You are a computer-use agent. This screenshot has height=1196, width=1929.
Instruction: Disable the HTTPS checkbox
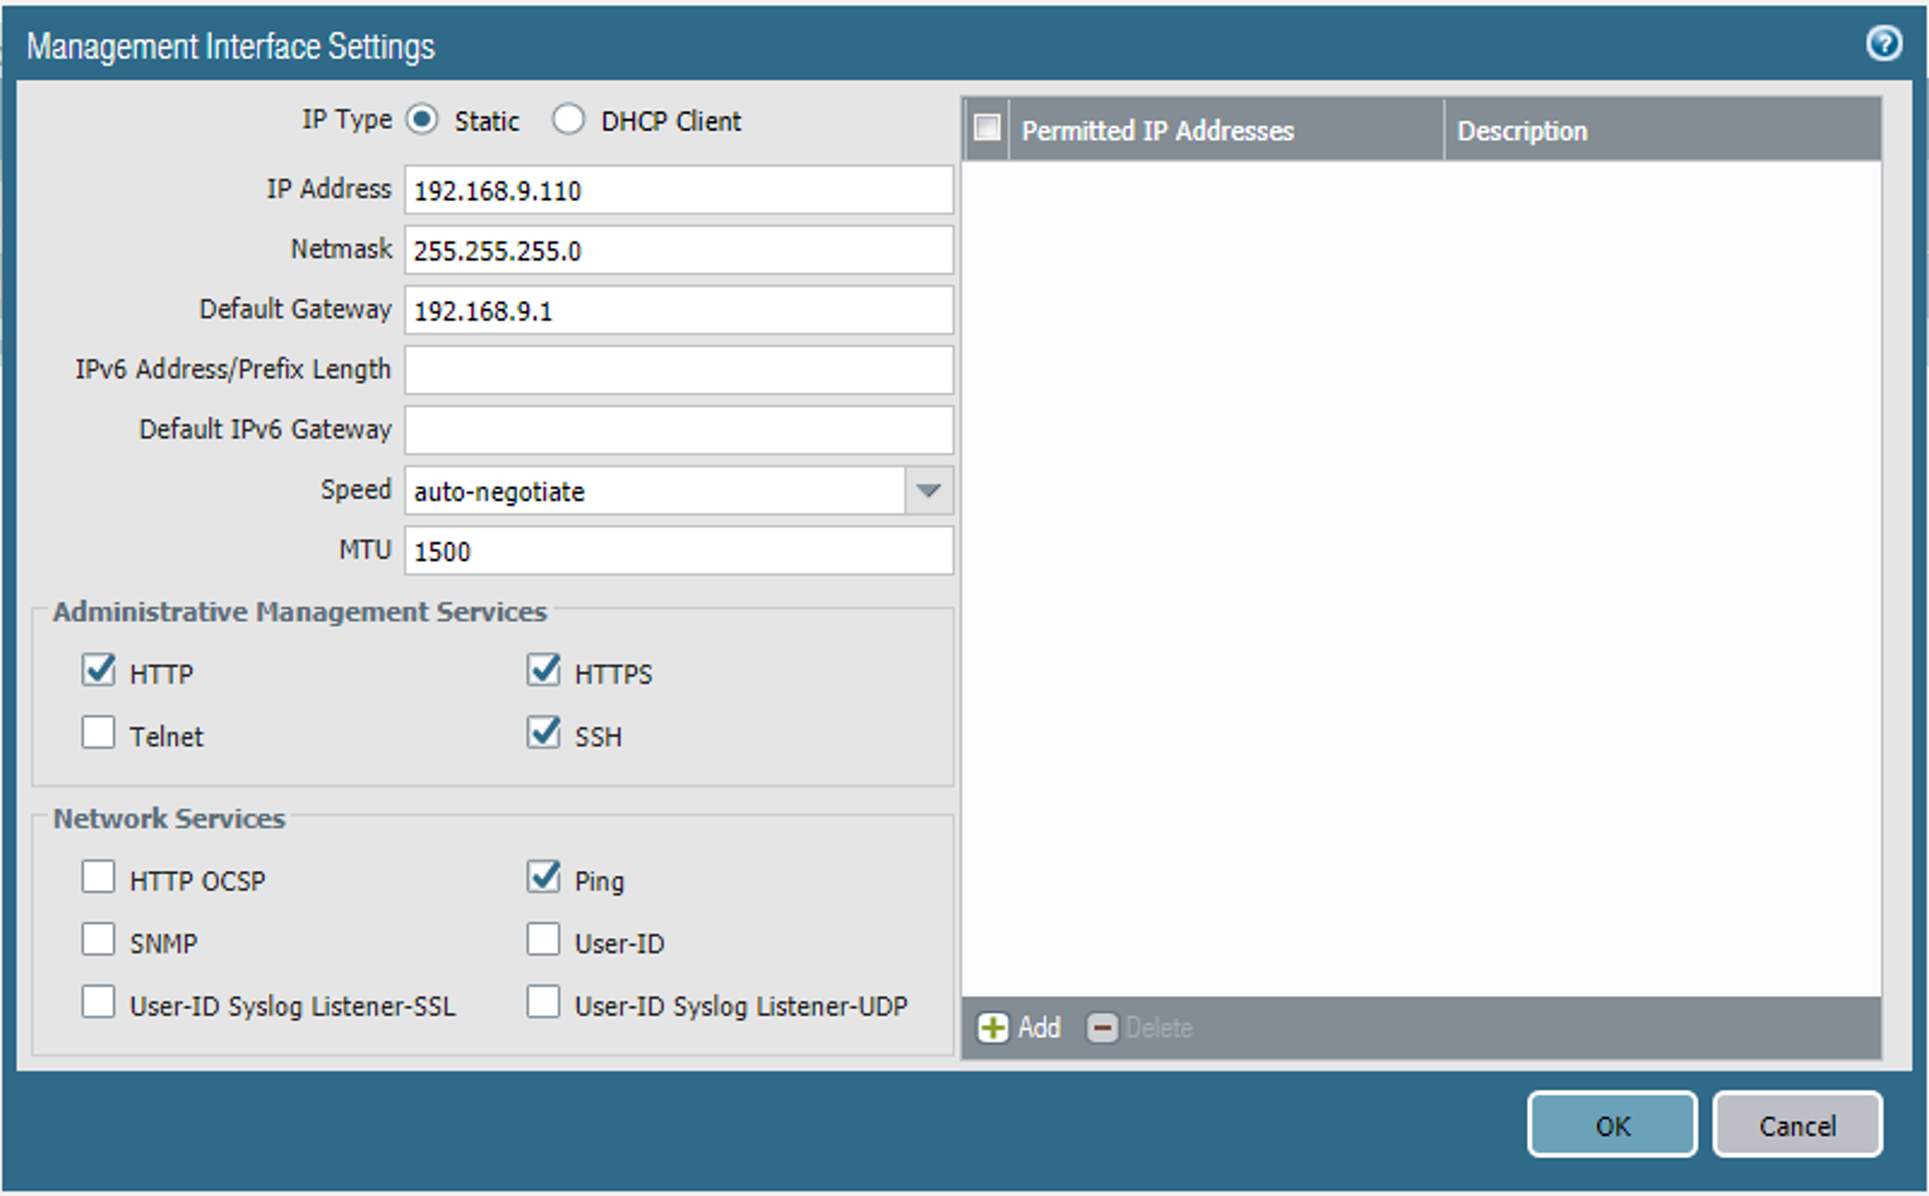click(x=543, y=671)
